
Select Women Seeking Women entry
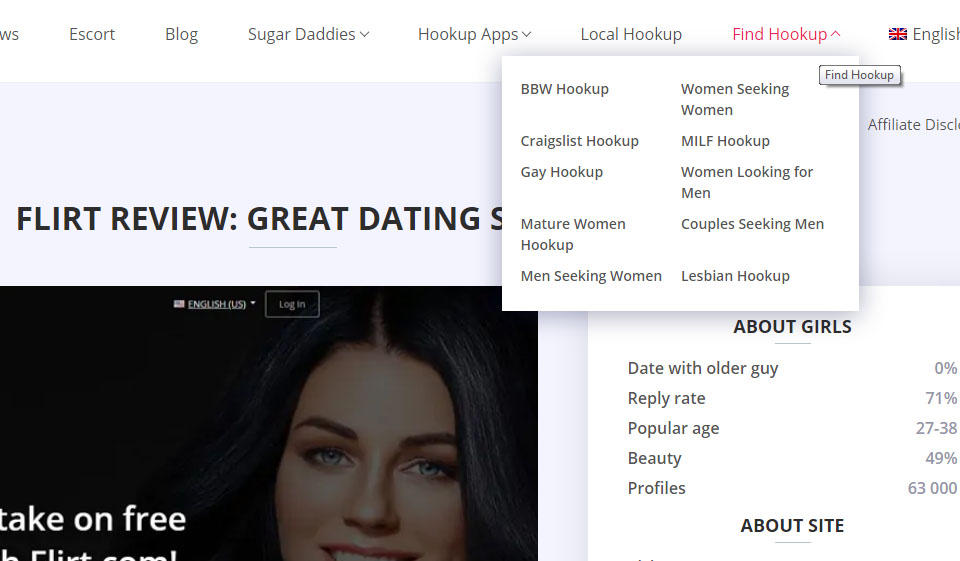pos(735,99)
